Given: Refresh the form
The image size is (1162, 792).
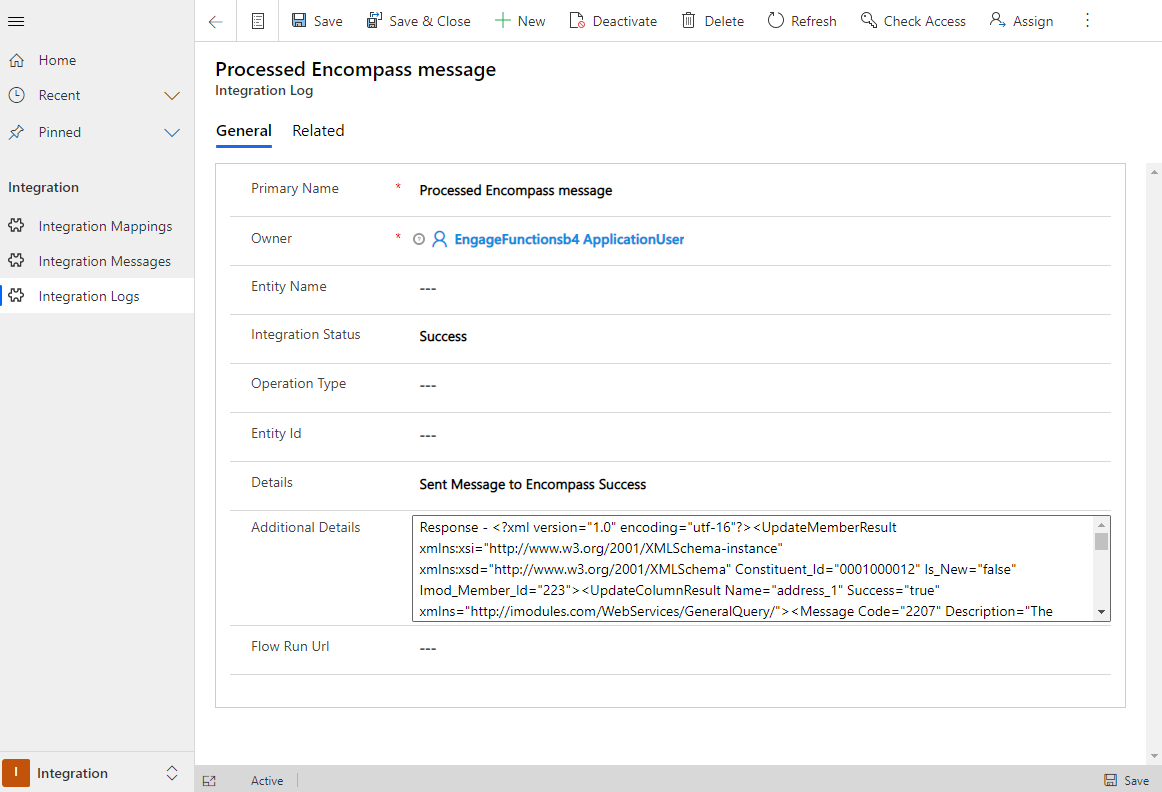Looking at the screenshot, I should pyautogui.click(x=802, y=21).
